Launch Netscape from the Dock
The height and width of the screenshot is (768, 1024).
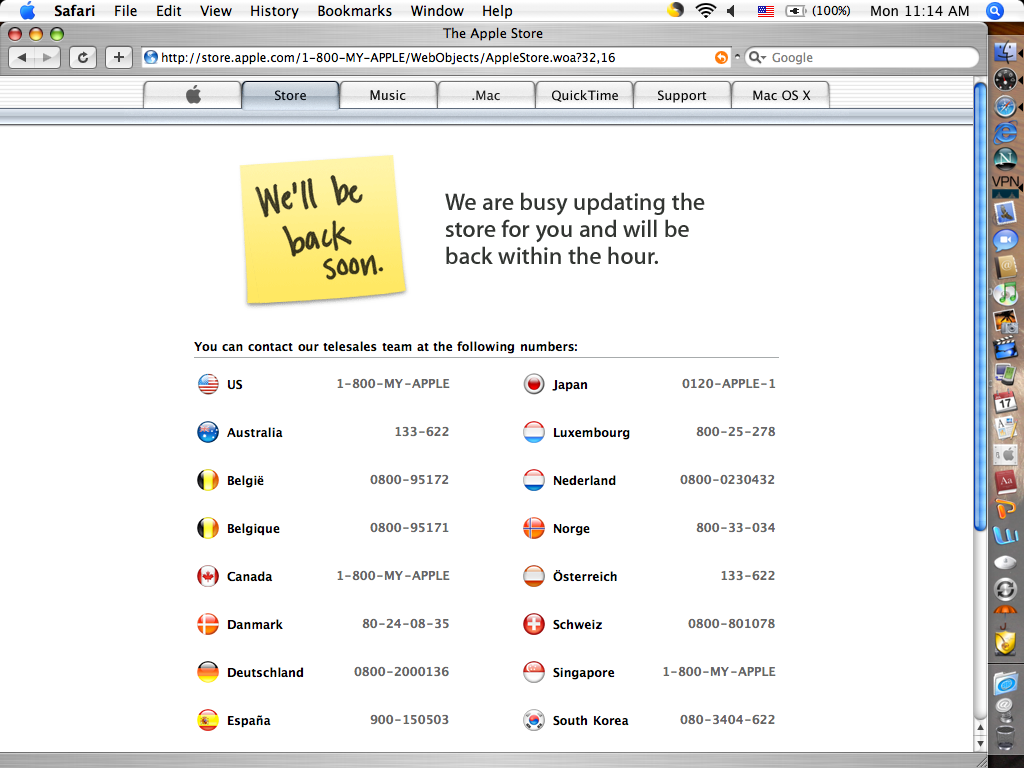(x=1005, y=159)
